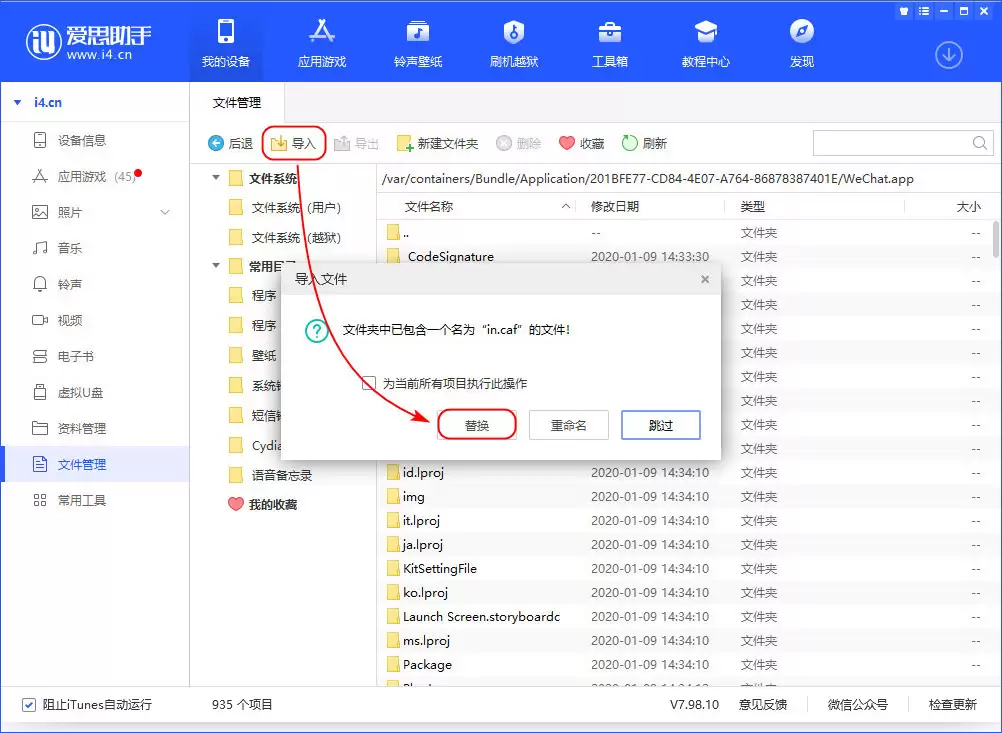Select the 文件管理 tab
The image size is (1002, 733).
point(236,102)
